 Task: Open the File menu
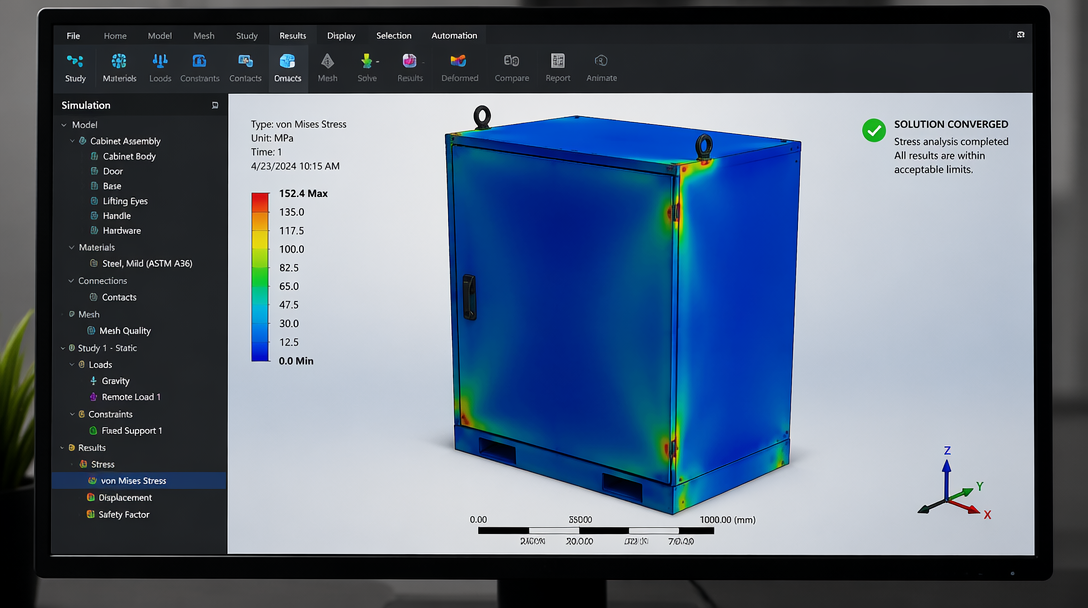[x=73, y=35]
